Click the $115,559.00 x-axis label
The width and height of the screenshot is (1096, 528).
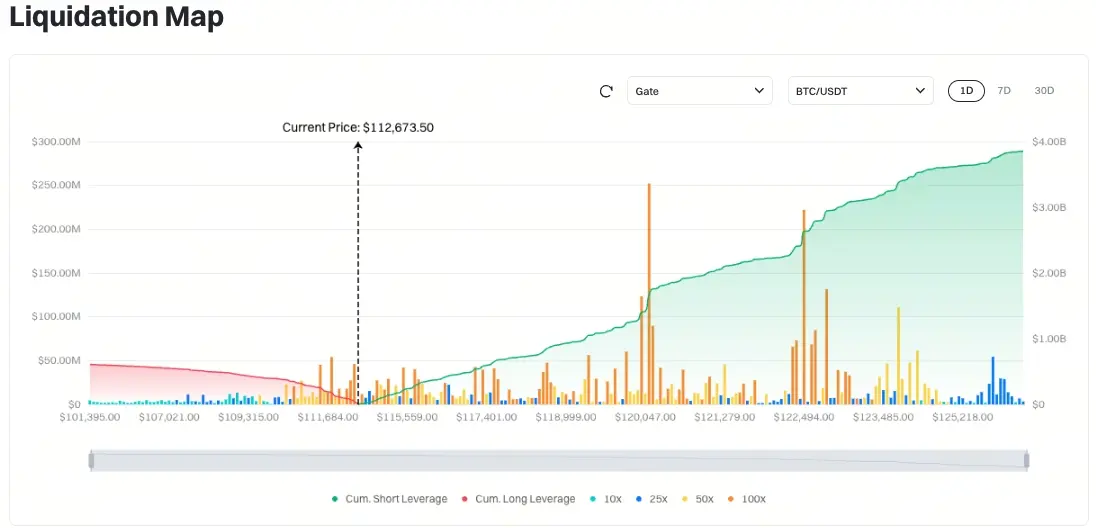pyautogui.click(x=408, y=417)
